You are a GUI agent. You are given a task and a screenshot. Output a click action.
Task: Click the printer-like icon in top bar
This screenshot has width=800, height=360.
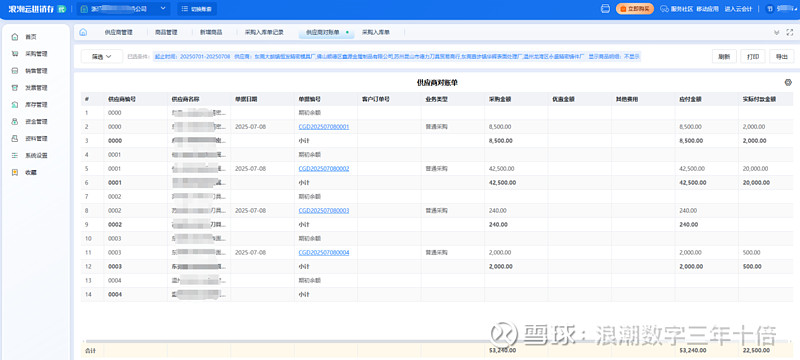pos(606,9)
